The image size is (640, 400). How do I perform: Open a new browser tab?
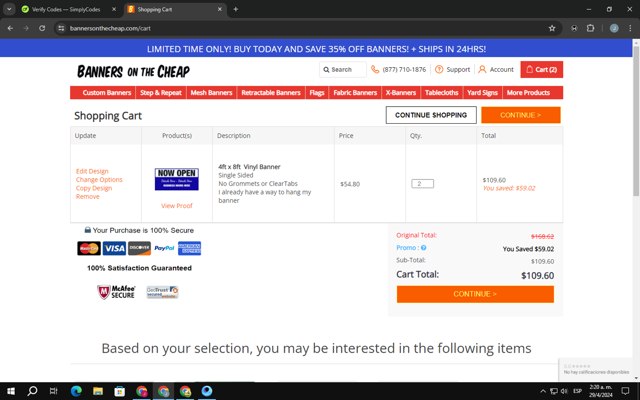click(236, 9)
